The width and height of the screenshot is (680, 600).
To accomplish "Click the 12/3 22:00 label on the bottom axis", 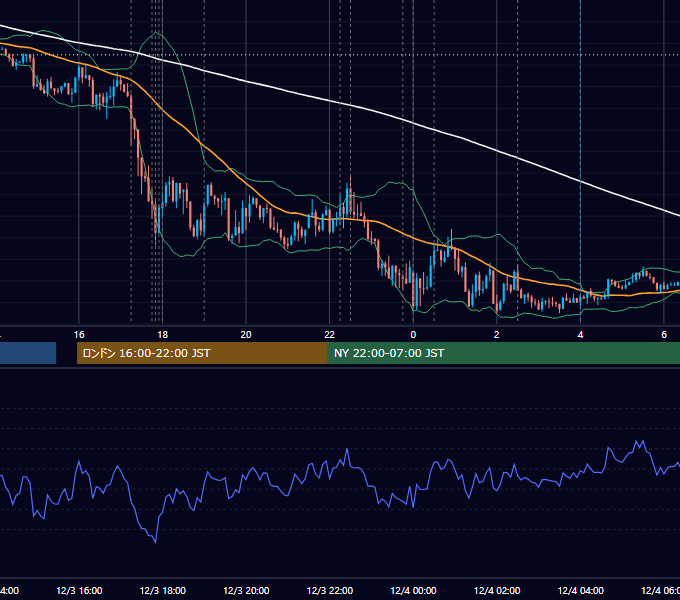I will point(330,590).
